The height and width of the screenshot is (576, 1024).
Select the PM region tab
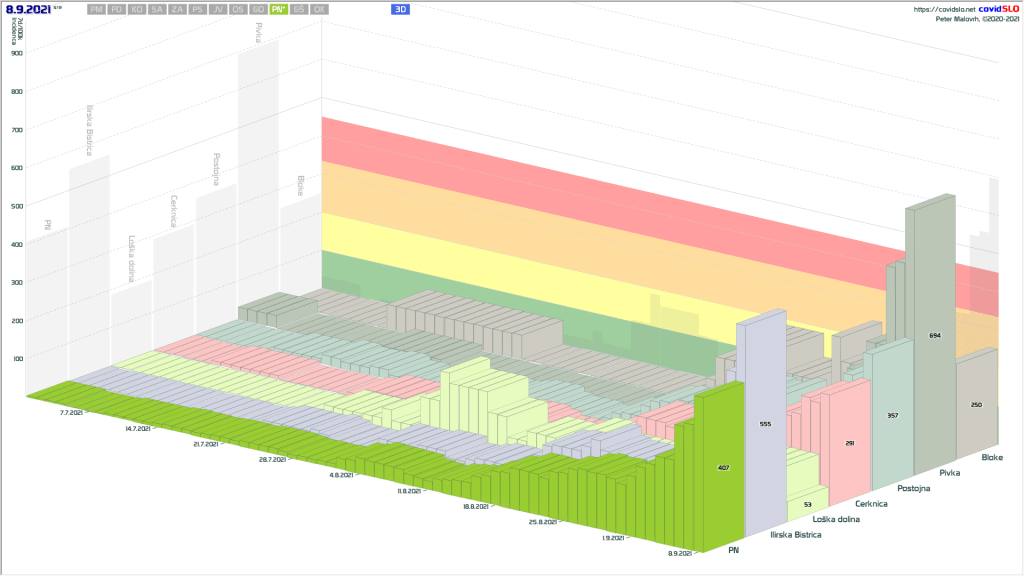point(96,9)
